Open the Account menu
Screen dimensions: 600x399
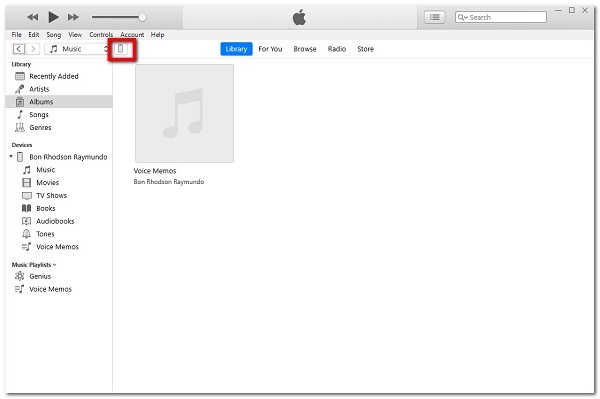tap(132, 35)
